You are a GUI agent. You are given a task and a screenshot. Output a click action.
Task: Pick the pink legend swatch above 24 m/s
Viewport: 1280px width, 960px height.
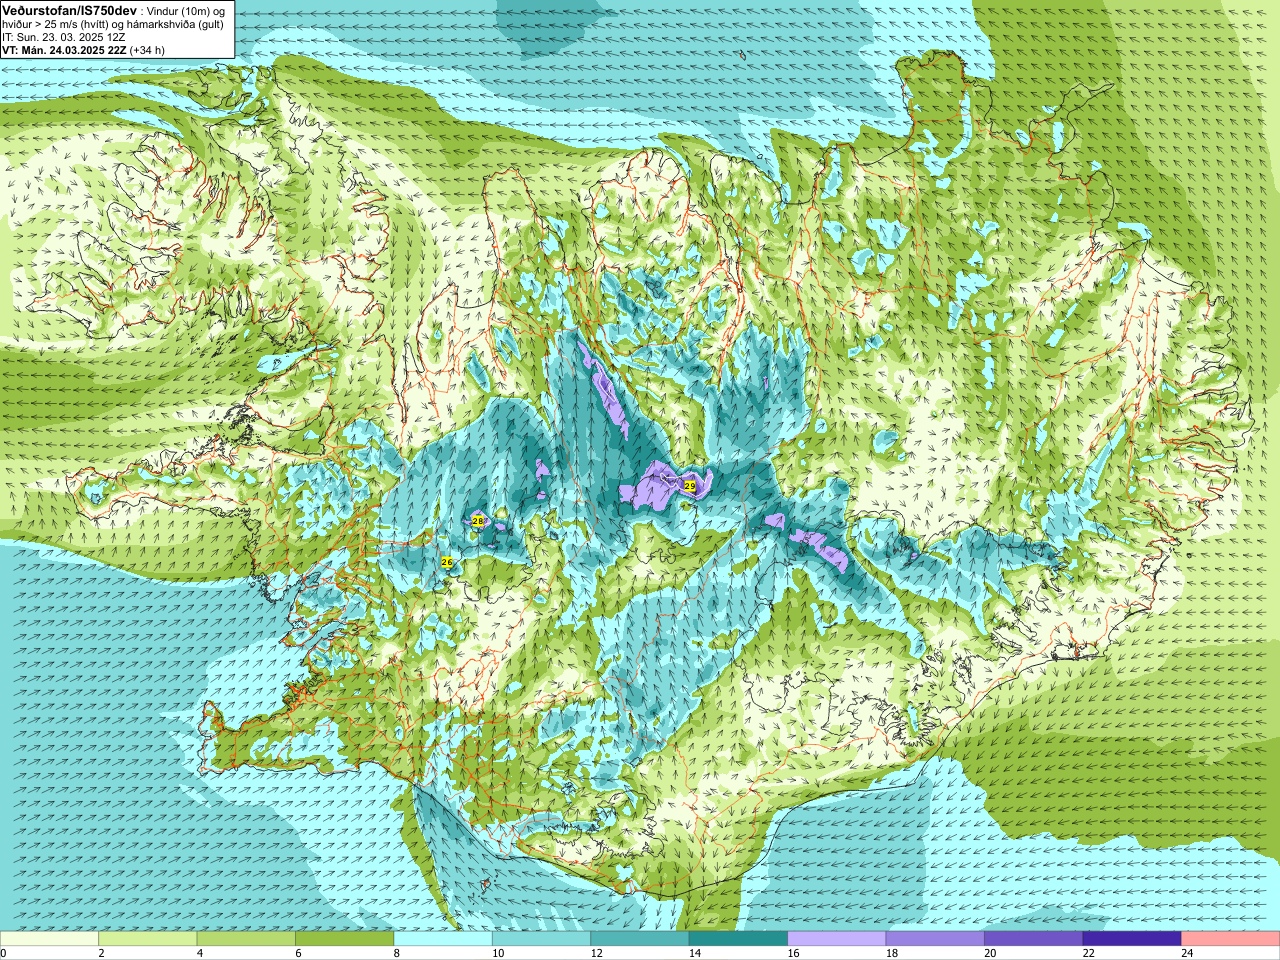point(1231,938)
